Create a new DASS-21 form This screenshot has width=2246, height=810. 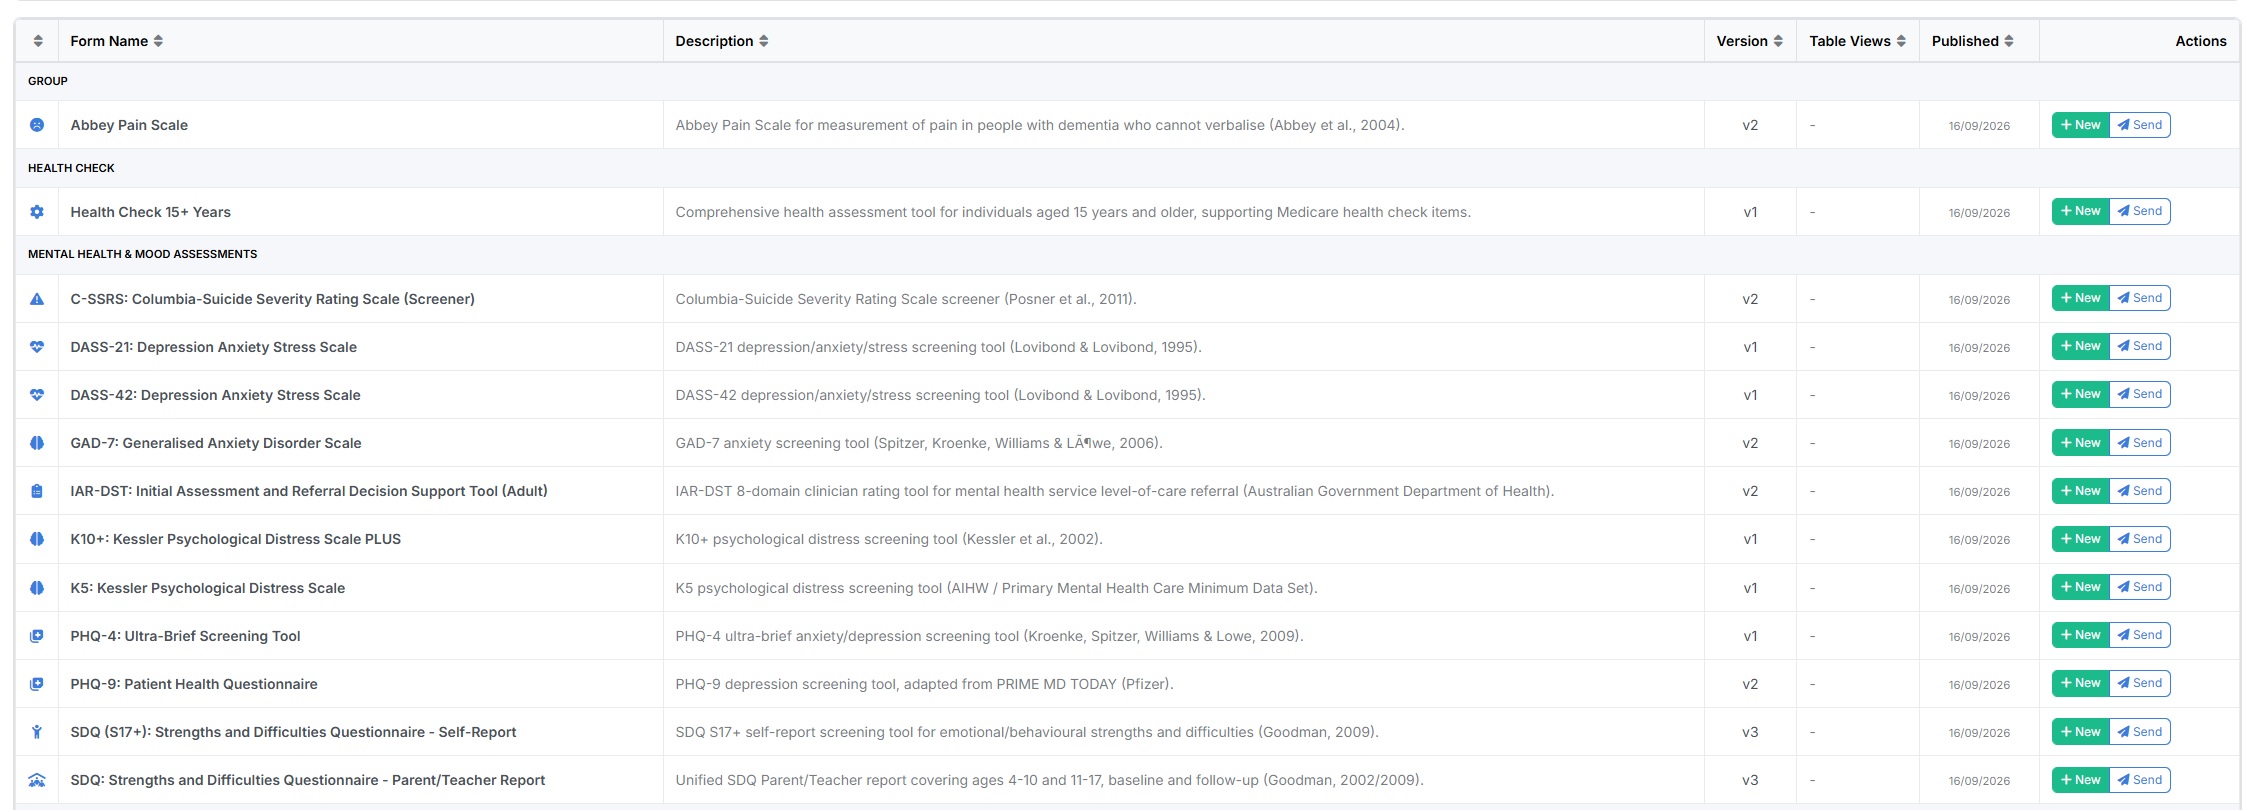pyautogui.click(x=2080, y=346)
